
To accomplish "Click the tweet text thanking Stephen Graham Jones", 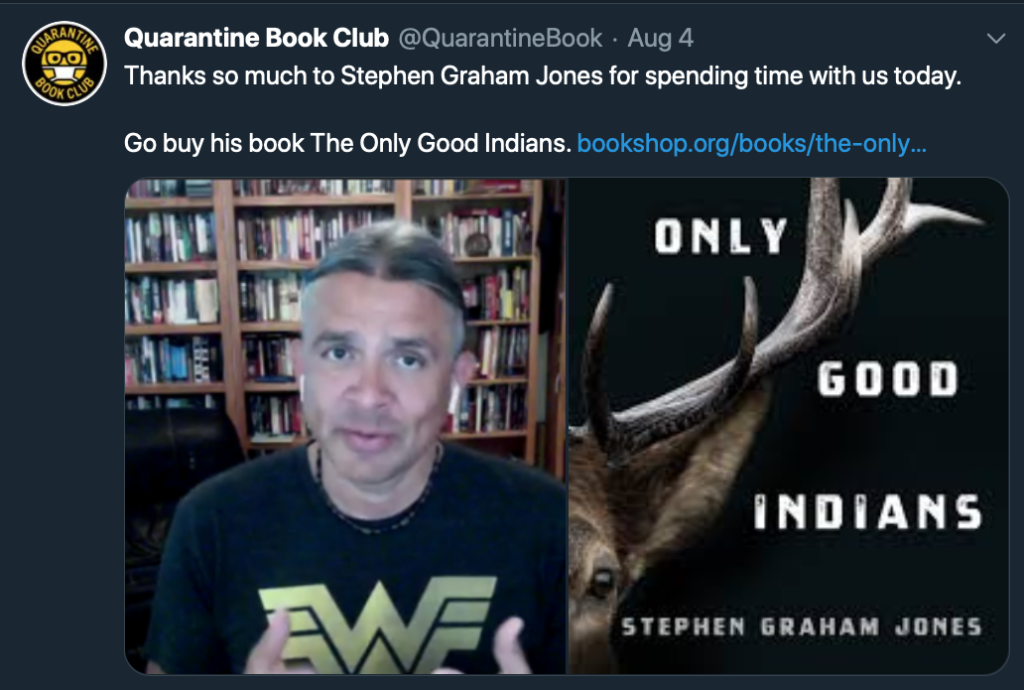I will pos(543,76).
